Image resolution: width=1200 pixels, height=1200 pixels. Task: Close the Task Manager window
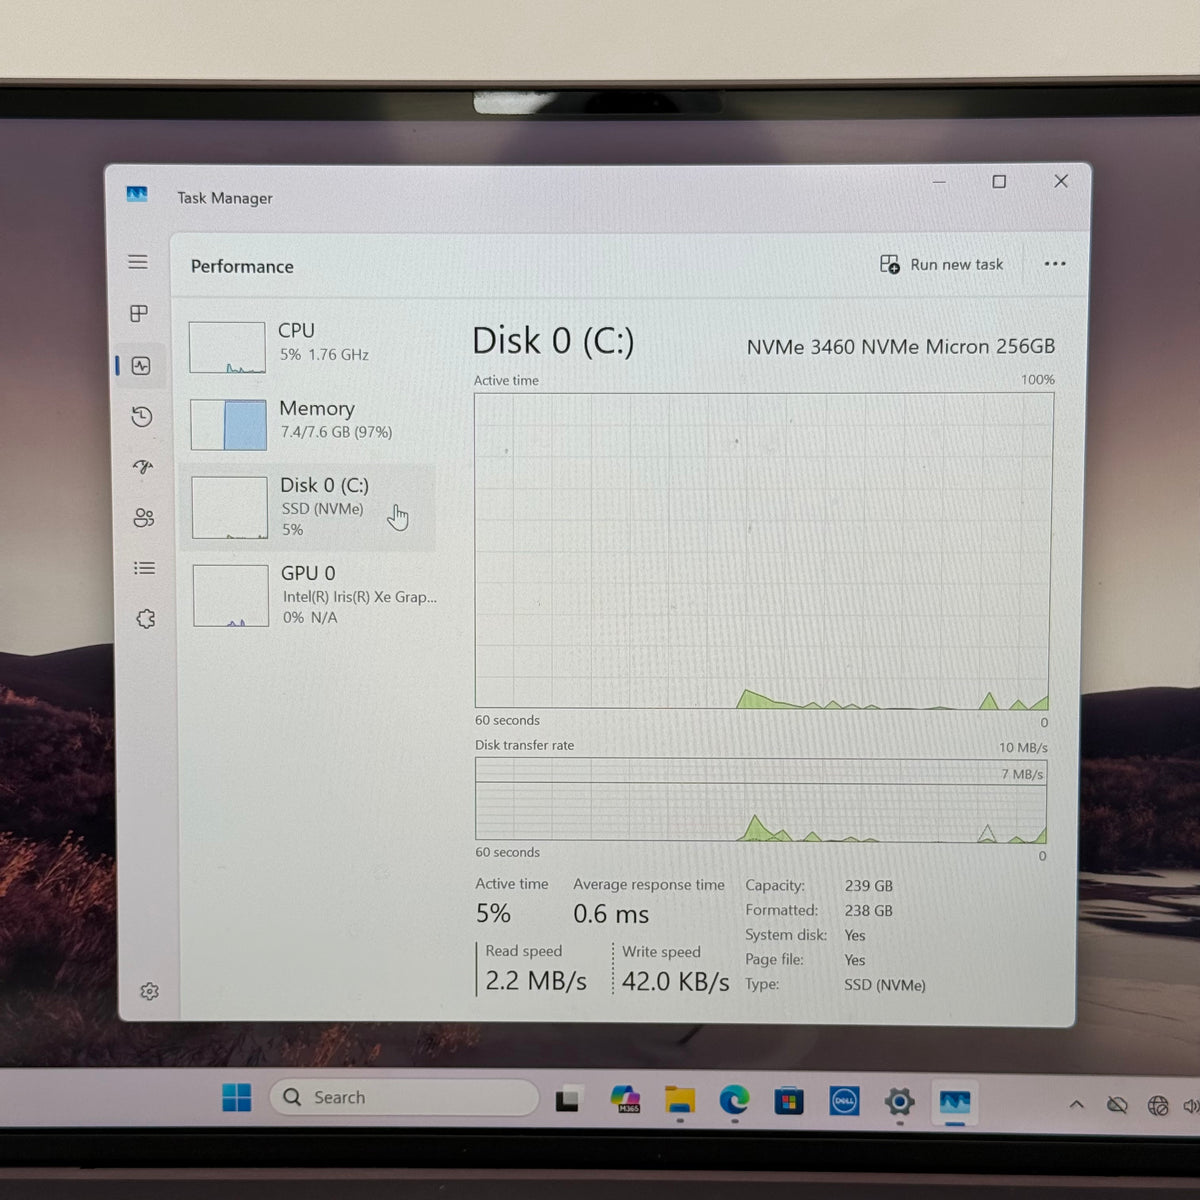[1061, 181]
